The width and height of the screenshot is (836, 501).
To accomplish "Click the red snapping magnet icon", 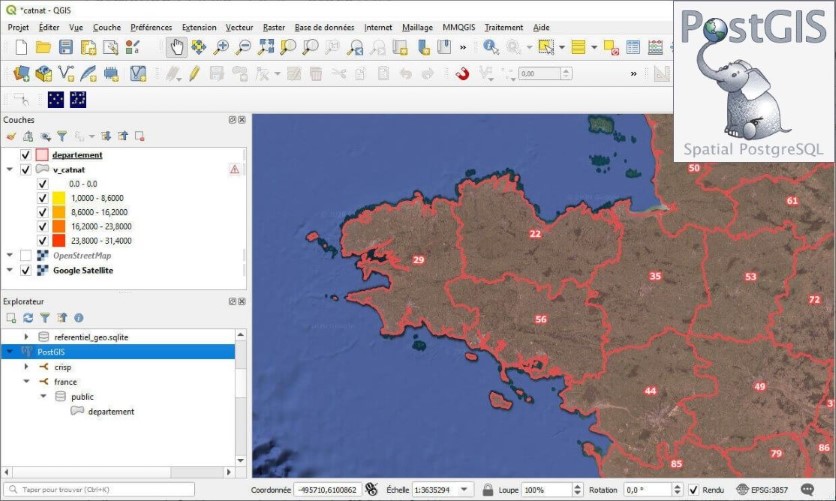I will (x=462, y=73).
